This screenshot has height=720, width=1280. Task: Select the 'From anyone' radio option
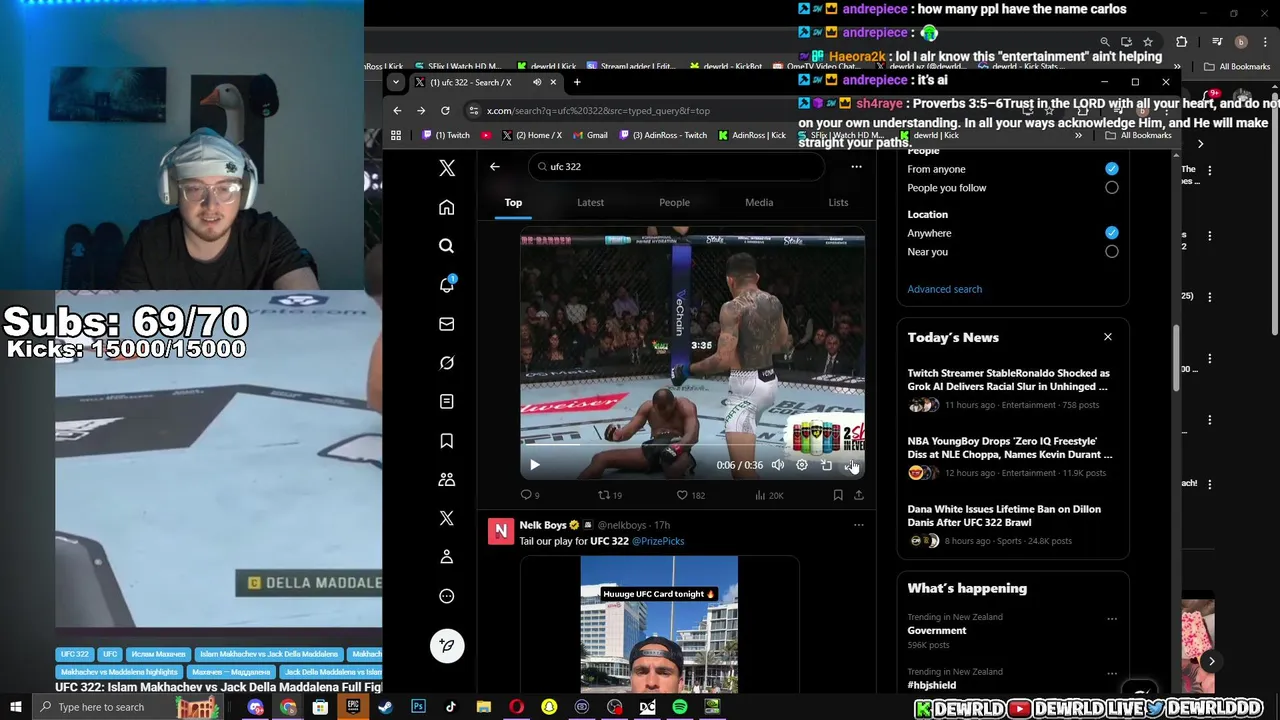point(1111,169)
